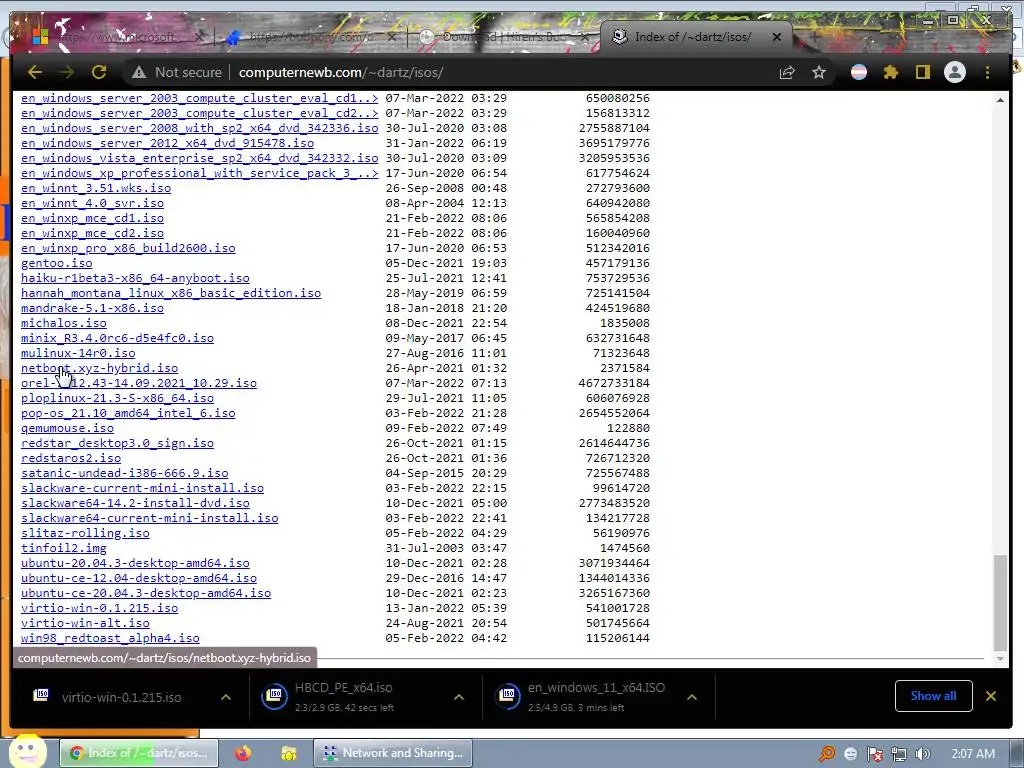
Task: Click the virtio-win-0.1.215.iso download icon
Action: pos(41,695)
